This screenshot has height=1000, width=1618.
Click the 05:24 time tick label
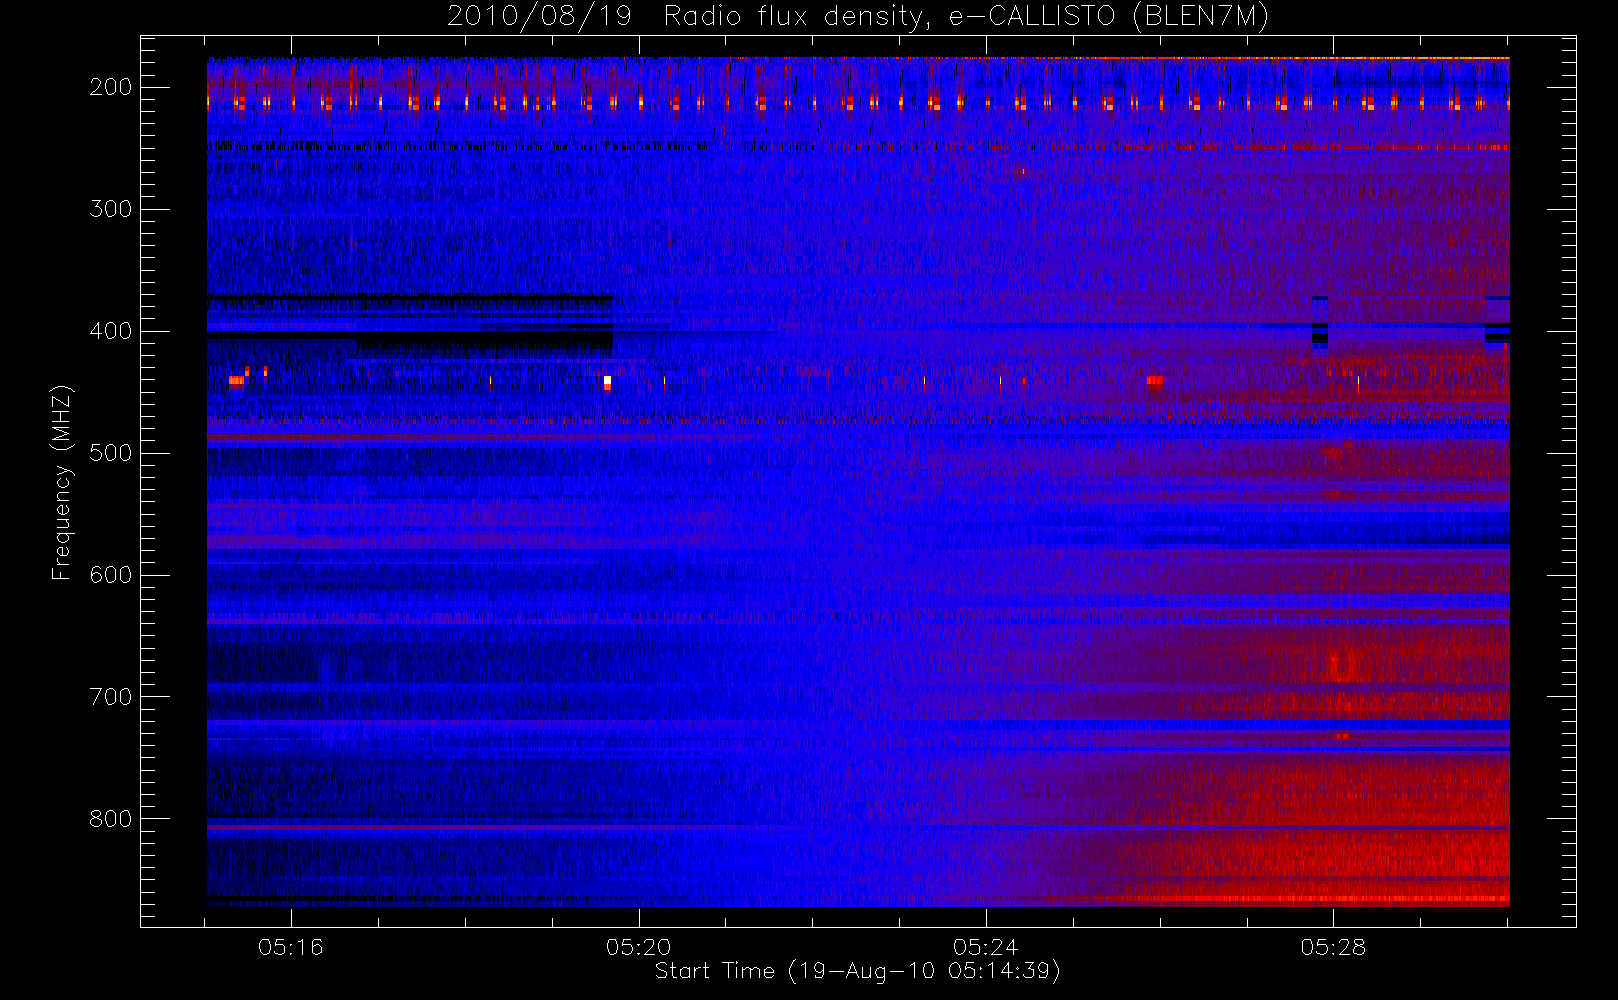click(986, 946)
